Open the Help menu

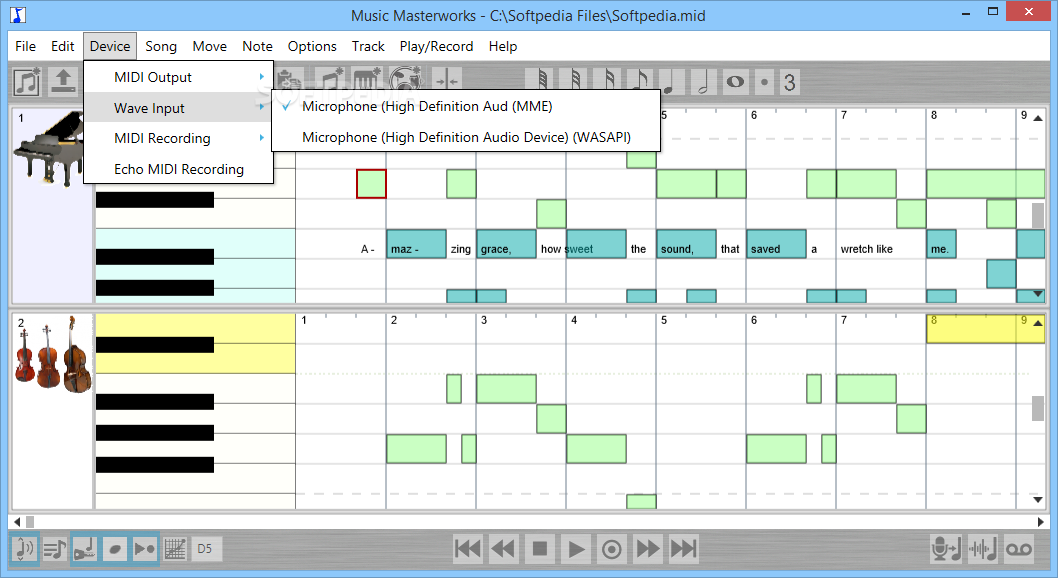[503, 47]
